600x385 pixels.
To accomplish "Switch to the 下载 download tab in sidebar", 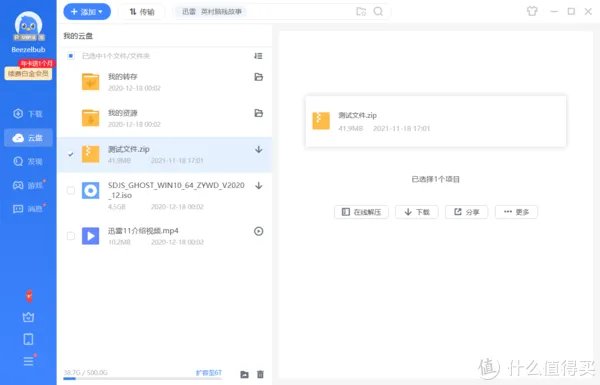I will coord(28,114).
